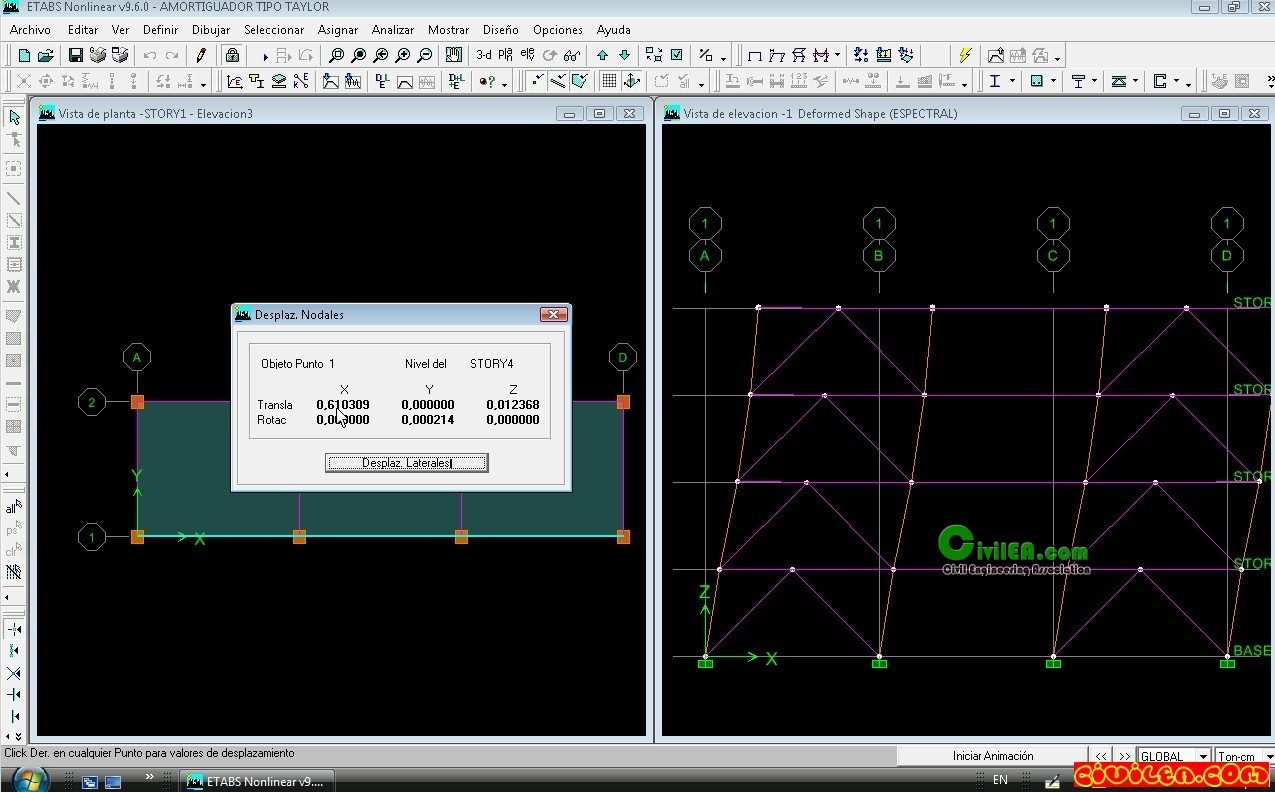Expand dropdown beside the red question mark icon
The image size is (1275, 792).
(504, 84)
